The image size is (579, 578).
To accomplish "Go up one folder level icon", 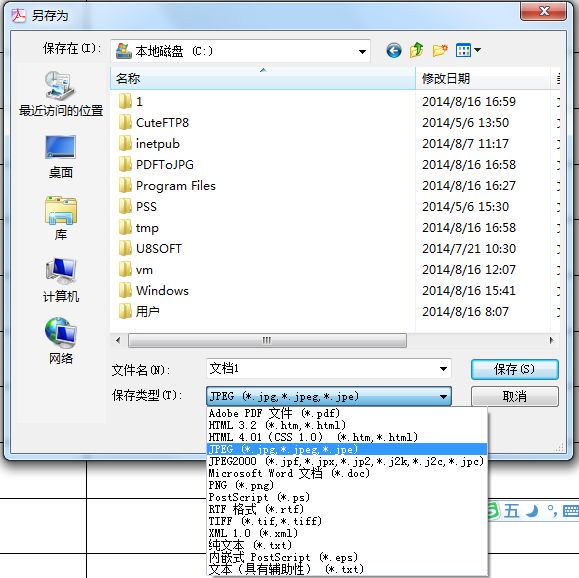I will (x=417, y=50).
